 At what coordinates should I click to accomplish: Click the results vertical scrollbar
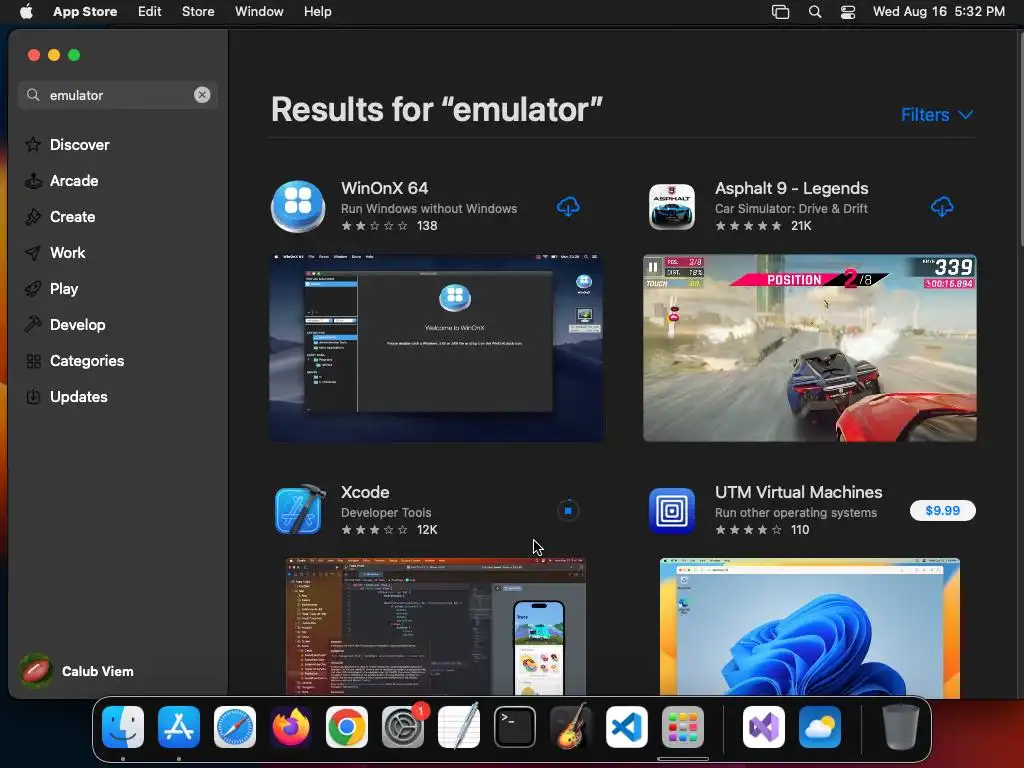pos(1020,137)
